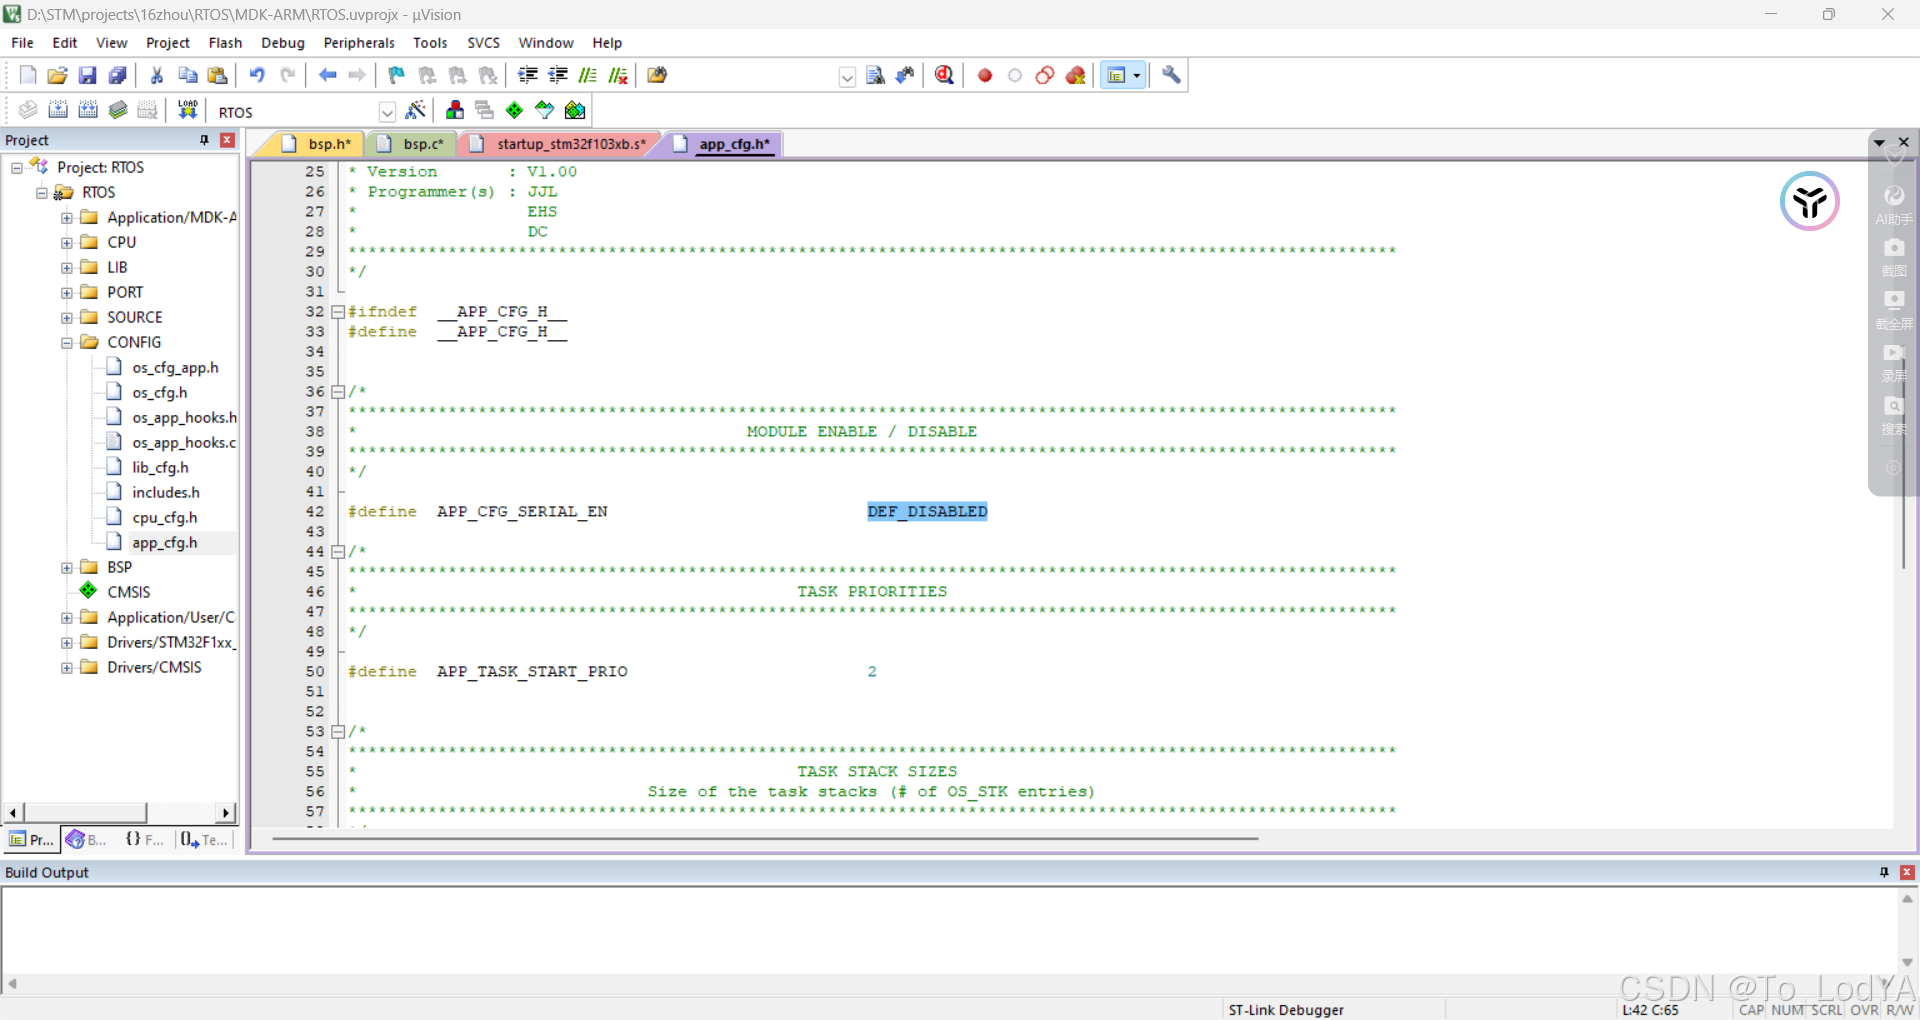Navigate backwards with the blue arrow
The image size is (1920, 1020).
[x=327, y=75]
